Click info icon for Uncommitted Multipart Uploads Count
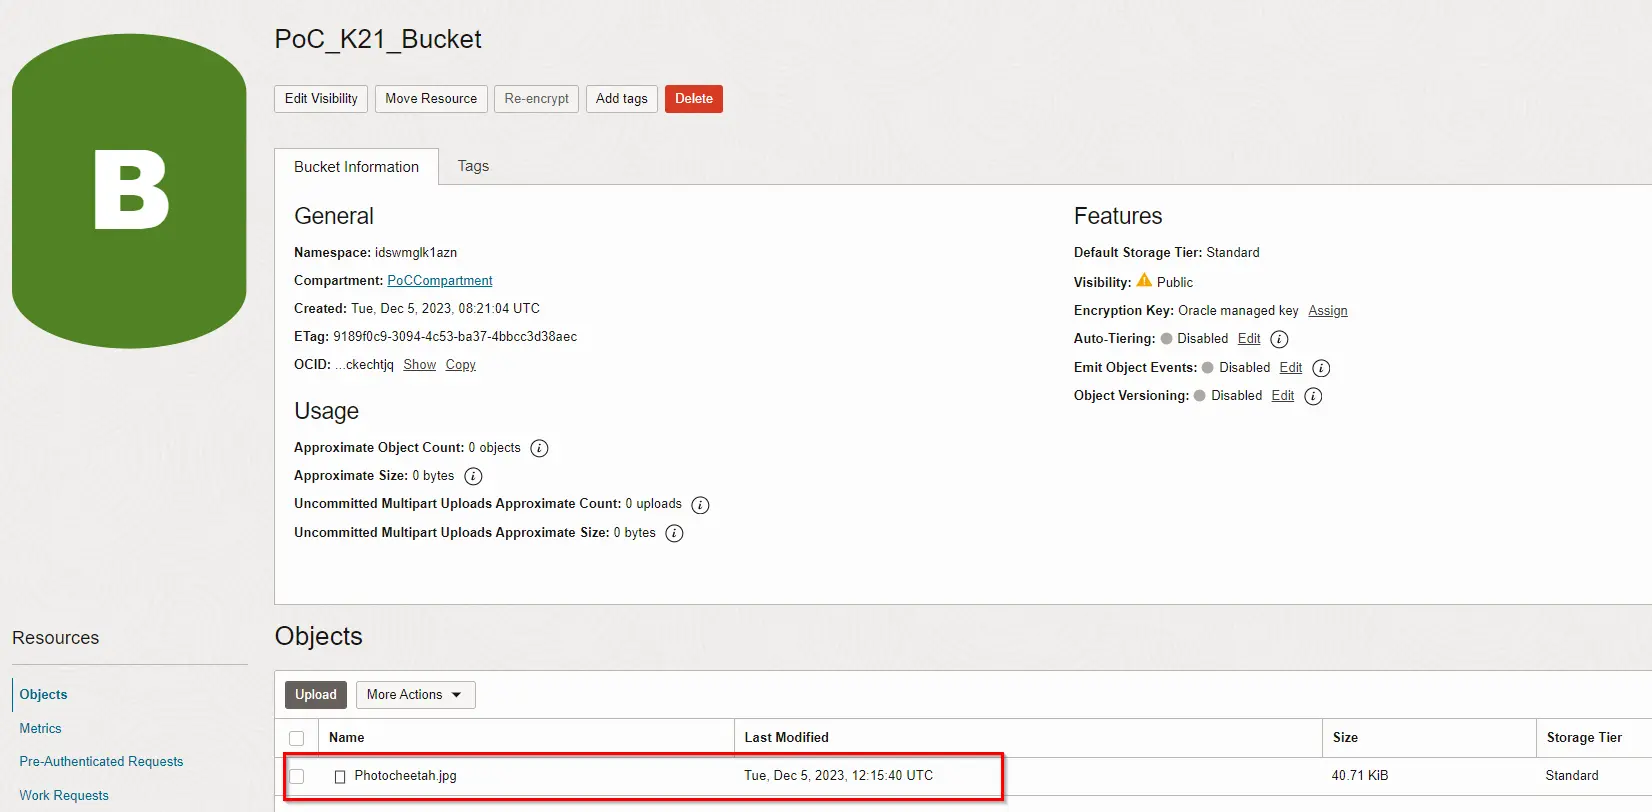The image size is (1652, 812). pos(700,505)
